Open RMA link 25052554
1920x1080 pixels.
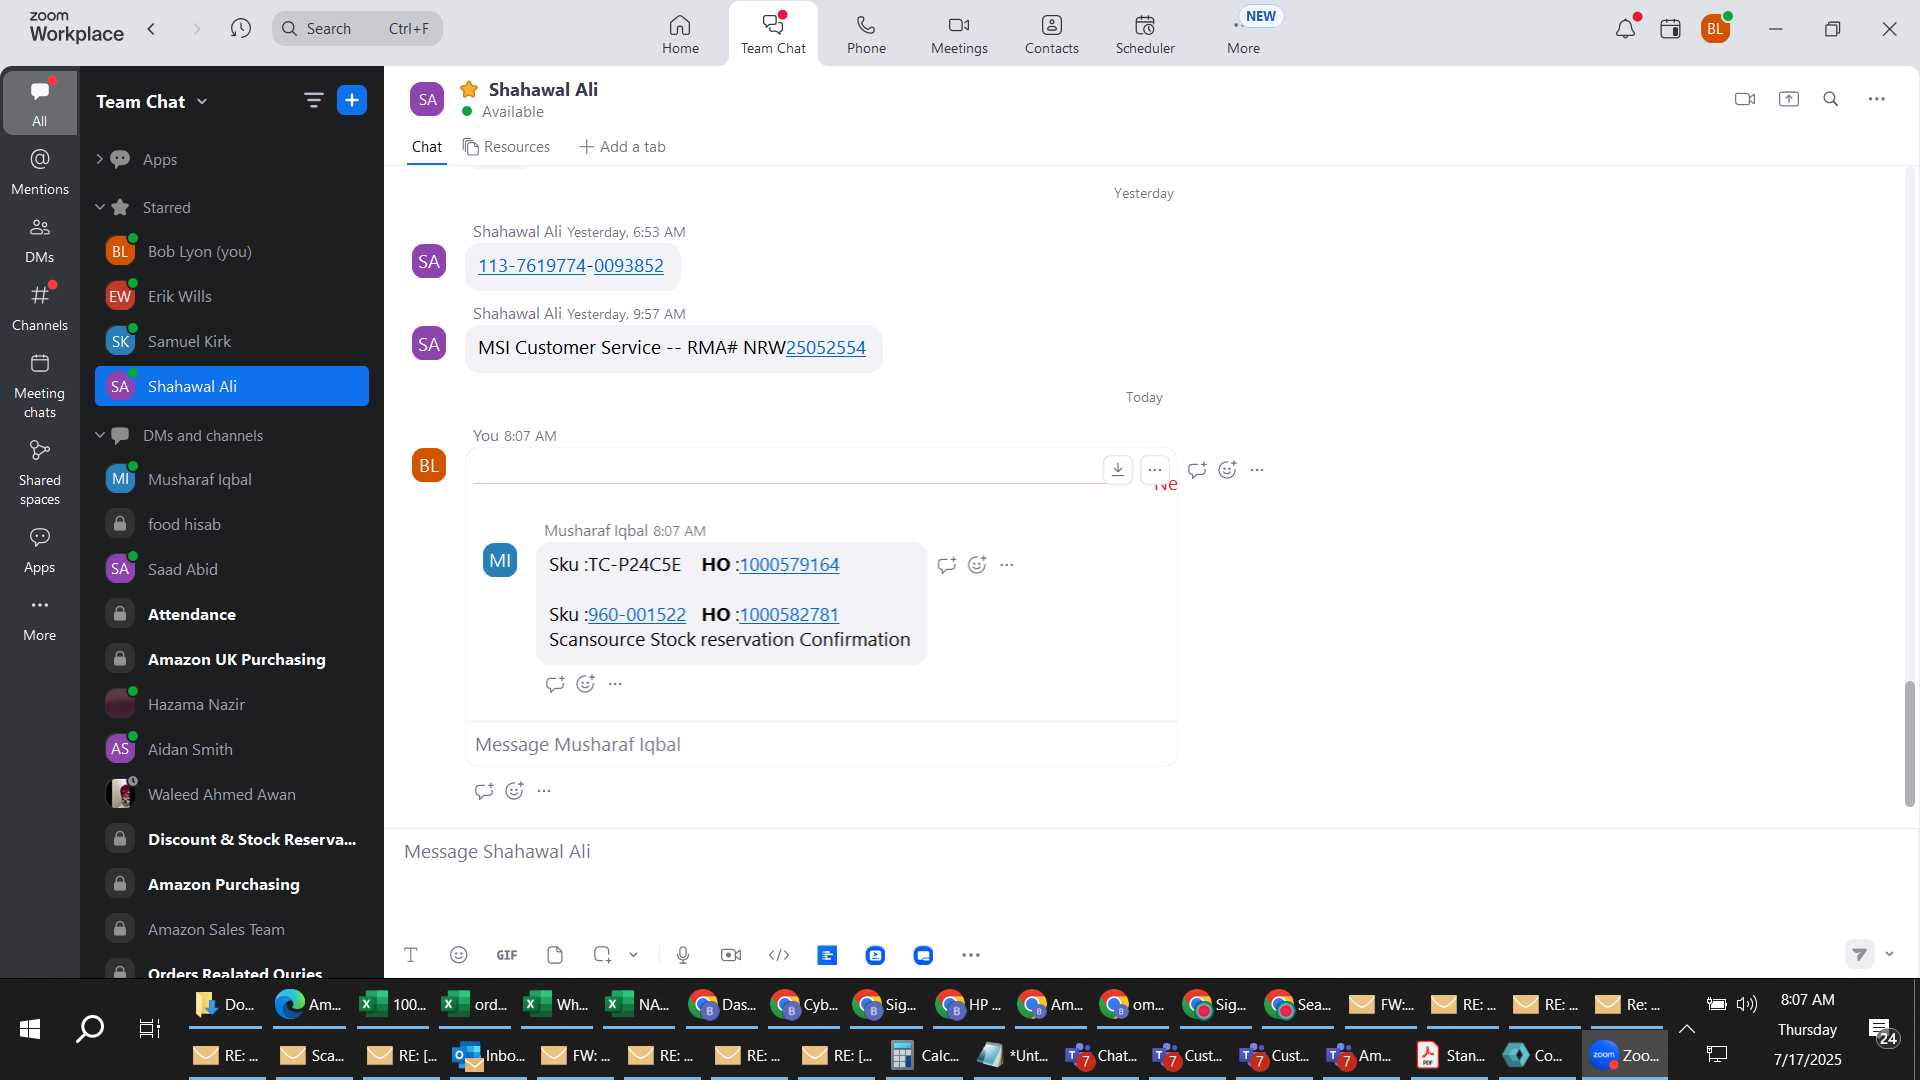click(826, 348)
